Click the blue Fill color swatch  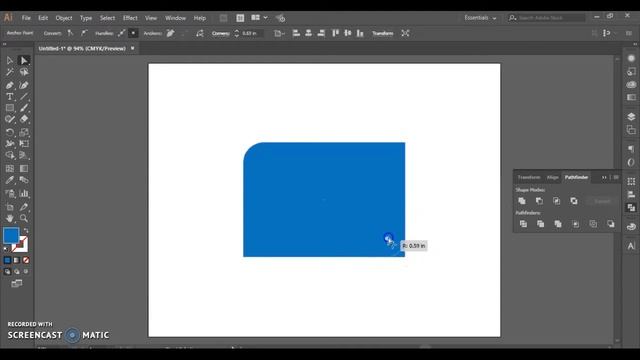pyautogui.click(x=11, y=236)
